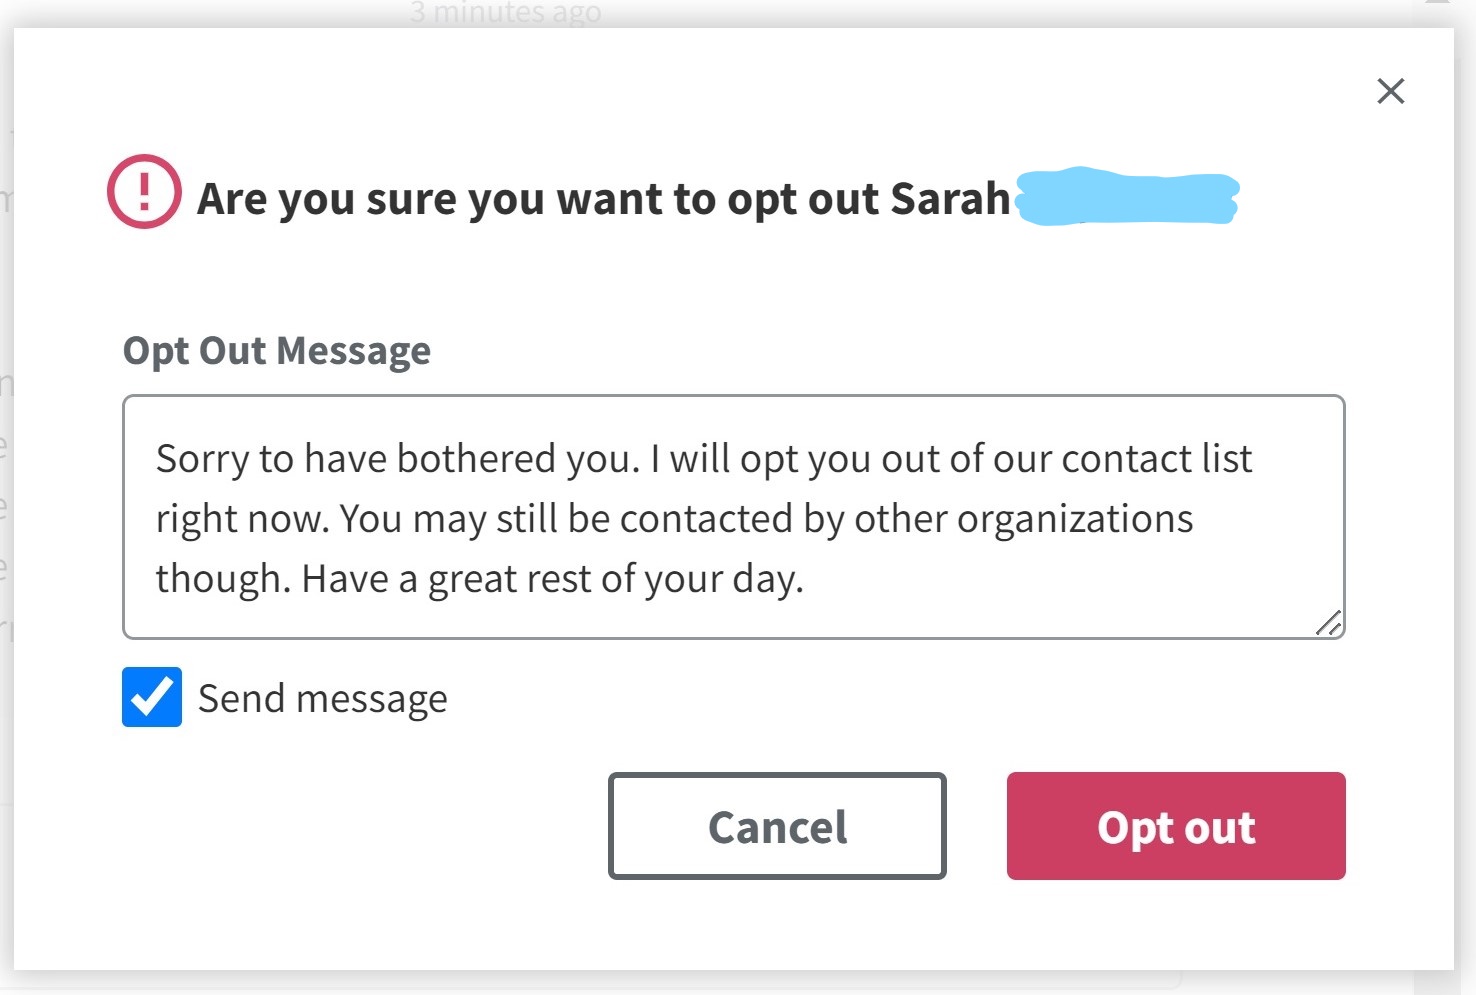This screenshot has height=995, width=1476.
Task: Click "contact list" in the message text
Action: coord(1156,459)
